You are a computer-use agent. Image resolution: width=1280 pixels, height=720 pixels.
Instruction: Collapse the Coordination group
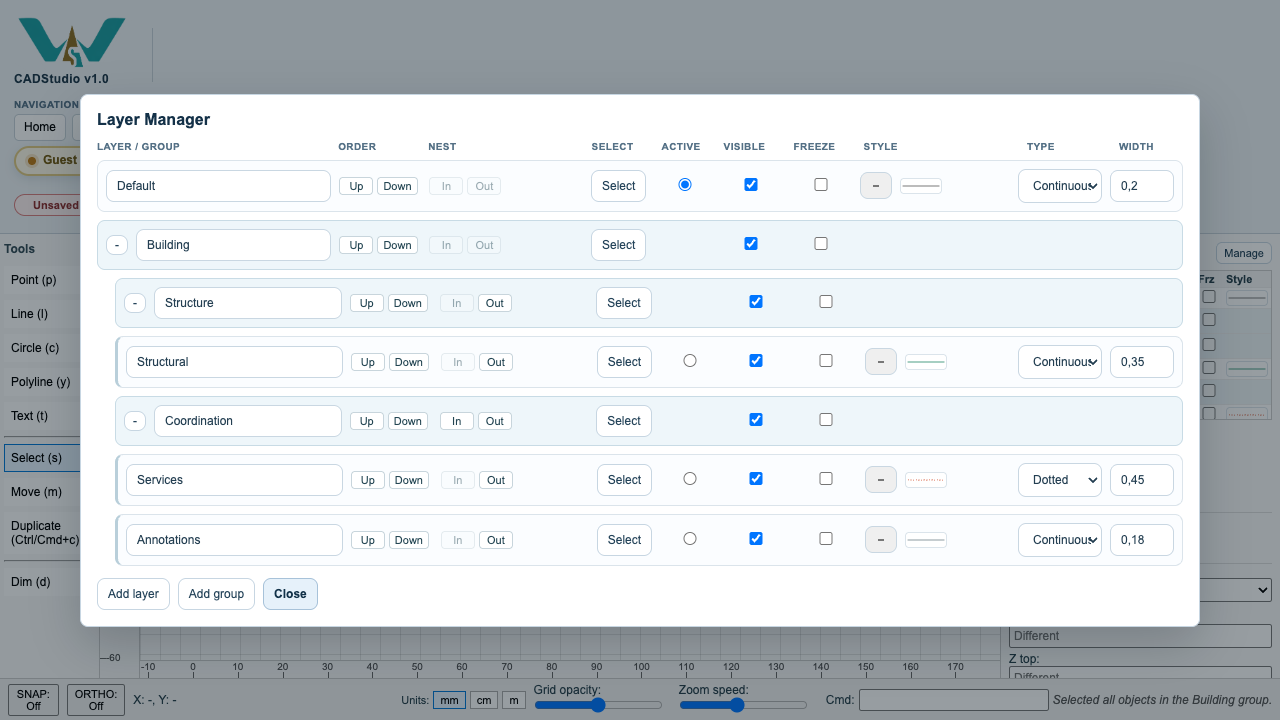click(x=135, y=421)
